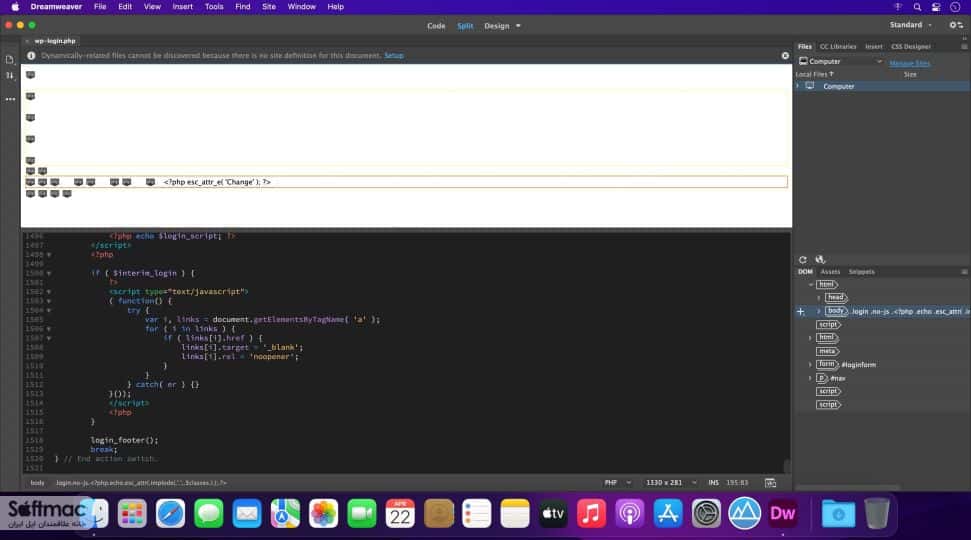
Task: Open the Files panel options menu
Action: (964, 46)
